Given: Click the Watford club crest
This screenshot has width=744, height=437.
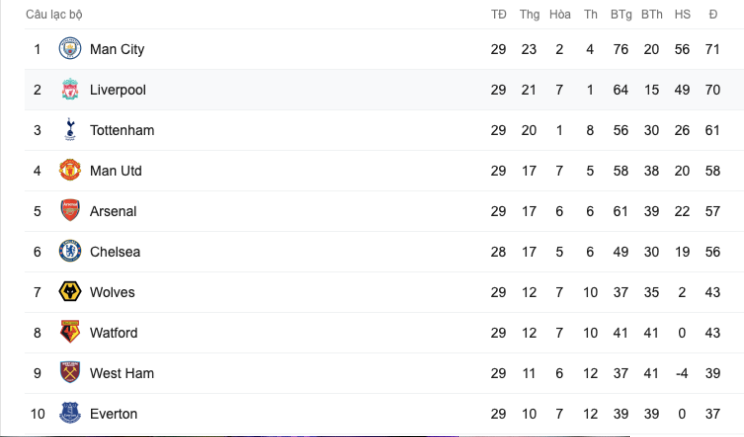Looking at the screenshot, I should [x=69, y=332].
